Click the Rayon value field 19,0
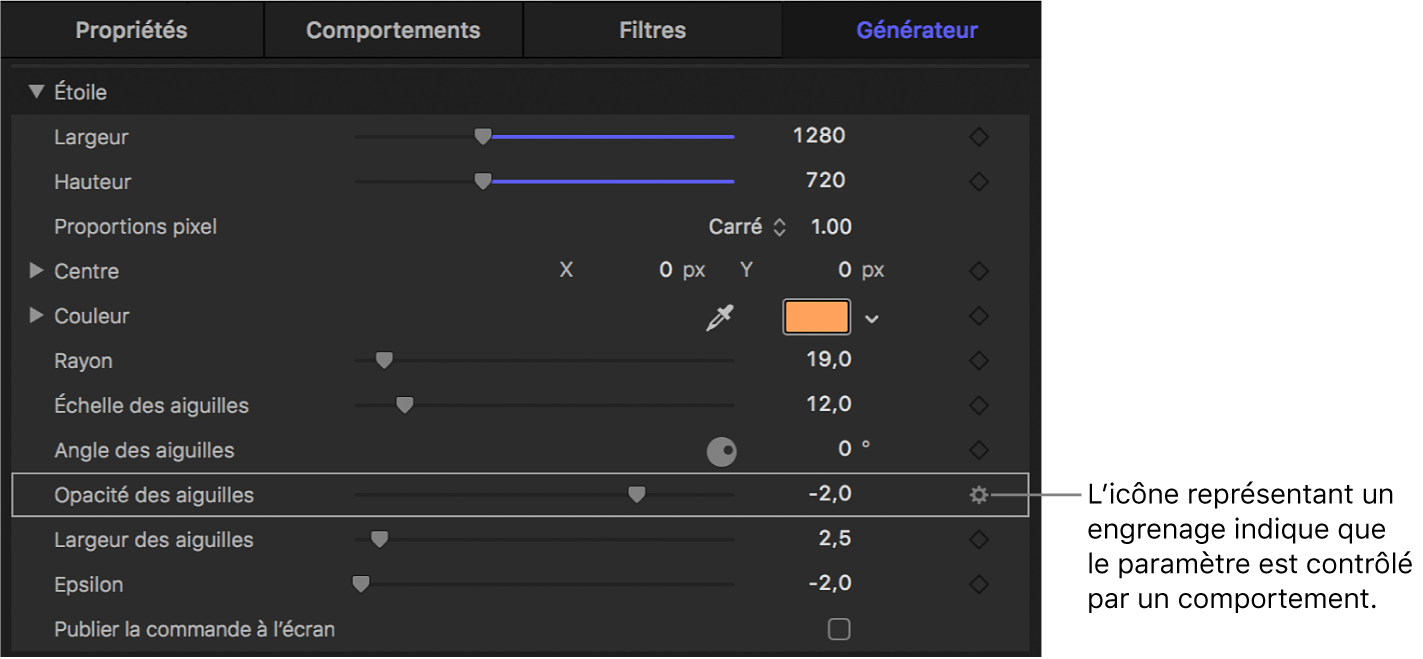The height and width of the screenshot is (659, 1423). (828, 360)
